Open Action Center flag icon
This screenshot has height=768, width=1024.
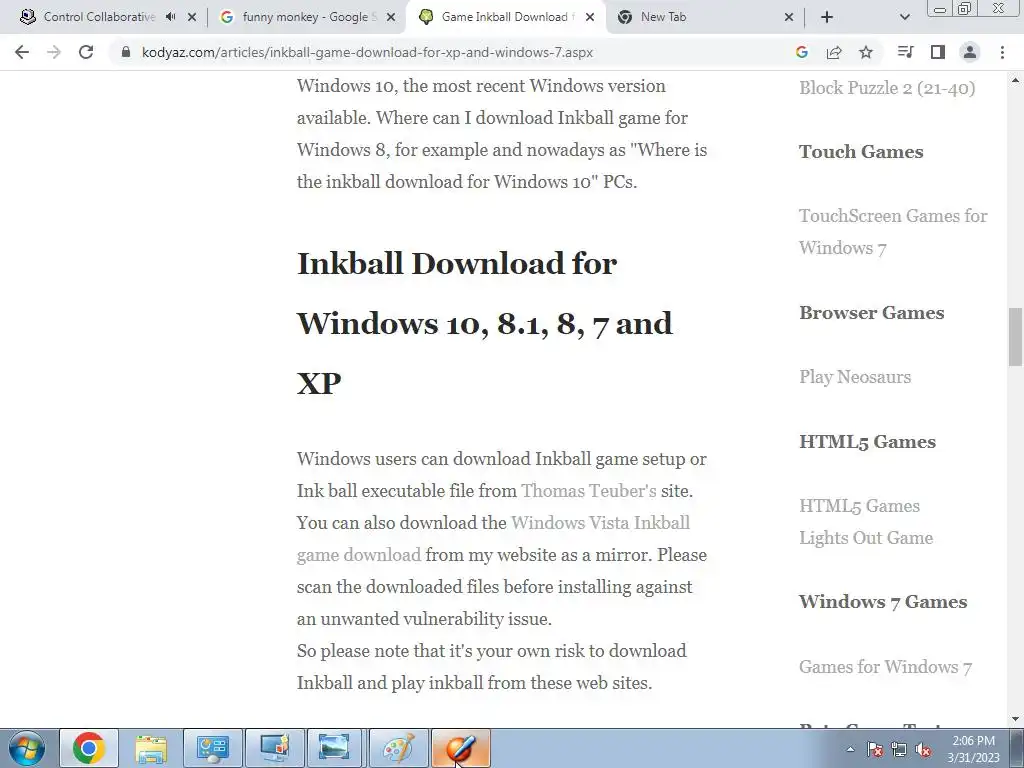click(x=875, y=749)
